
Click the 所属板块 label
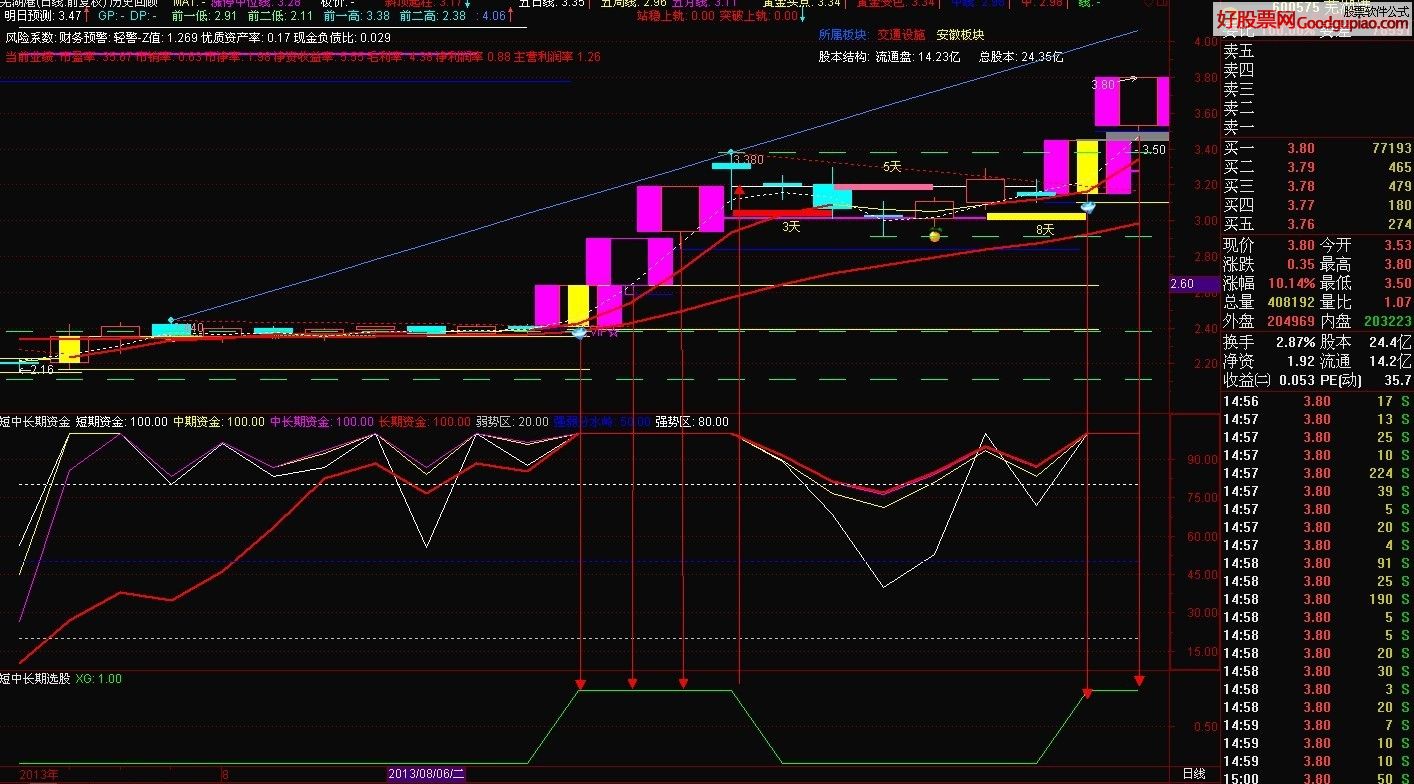coord(840,36)
